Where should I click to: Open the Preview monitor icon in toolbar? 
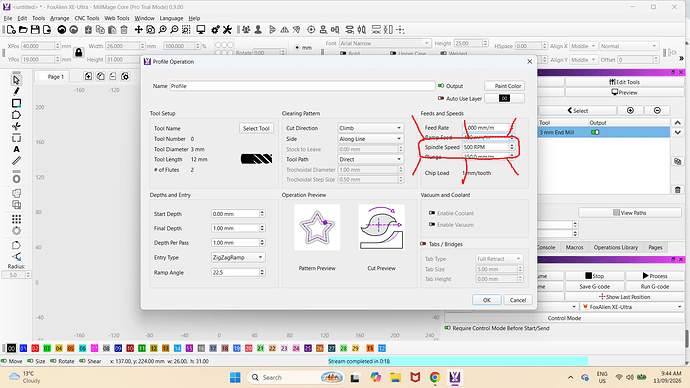tap(201, 29)
